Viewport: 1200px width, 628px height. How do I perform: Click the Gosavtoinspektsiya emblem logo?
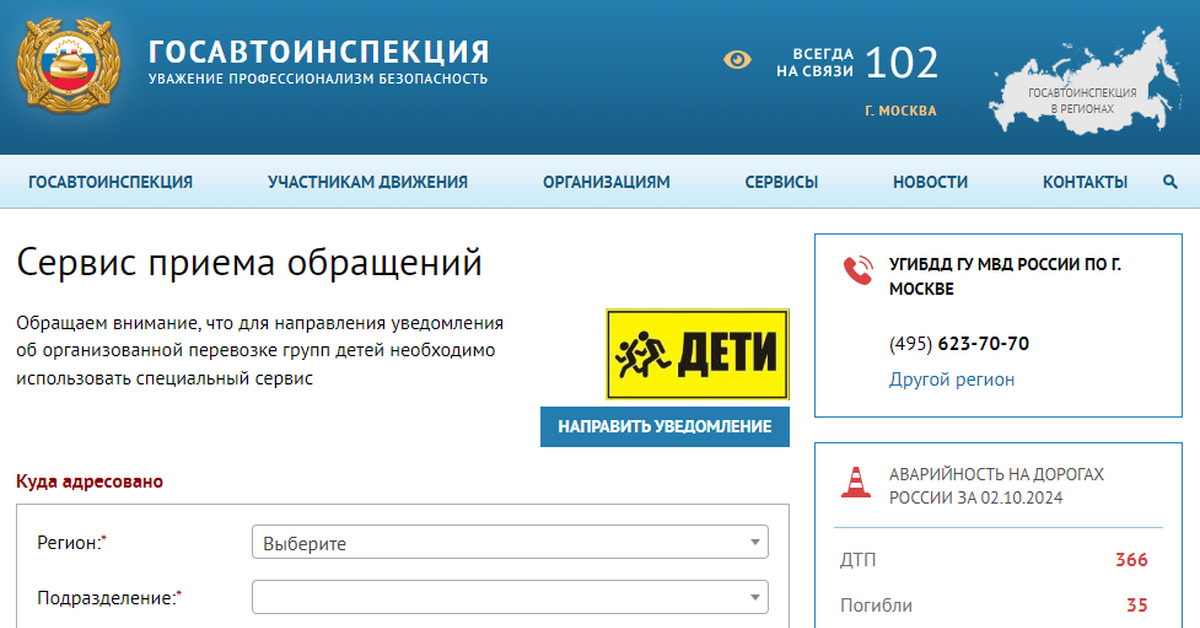click(69, 66)
